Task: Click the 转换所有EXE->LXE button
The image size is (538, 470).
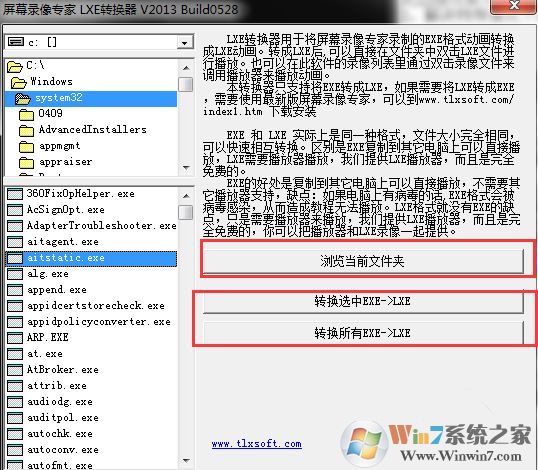Action: click(363, 333)
